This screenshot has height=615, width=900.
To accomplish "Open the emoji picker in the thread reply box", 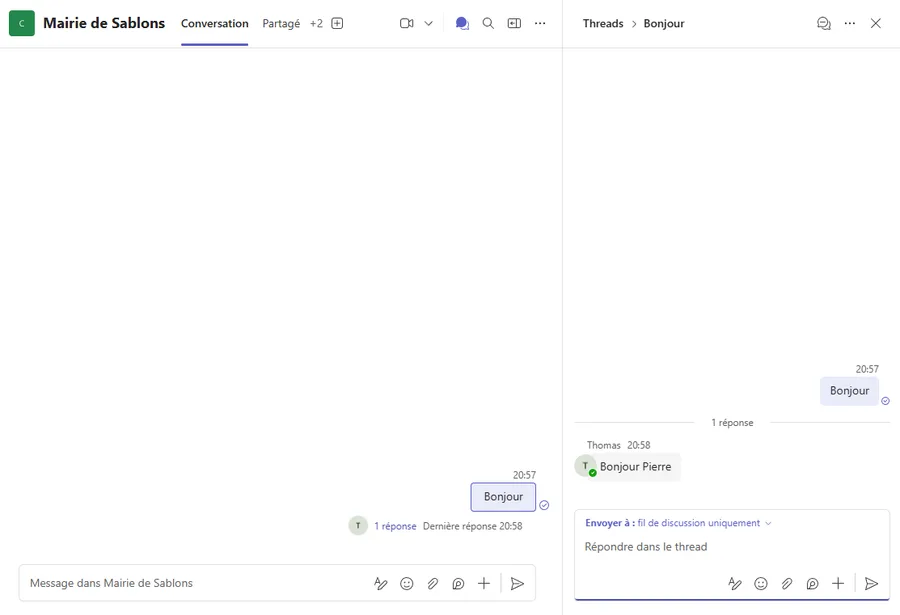I will tap(761, 583).
